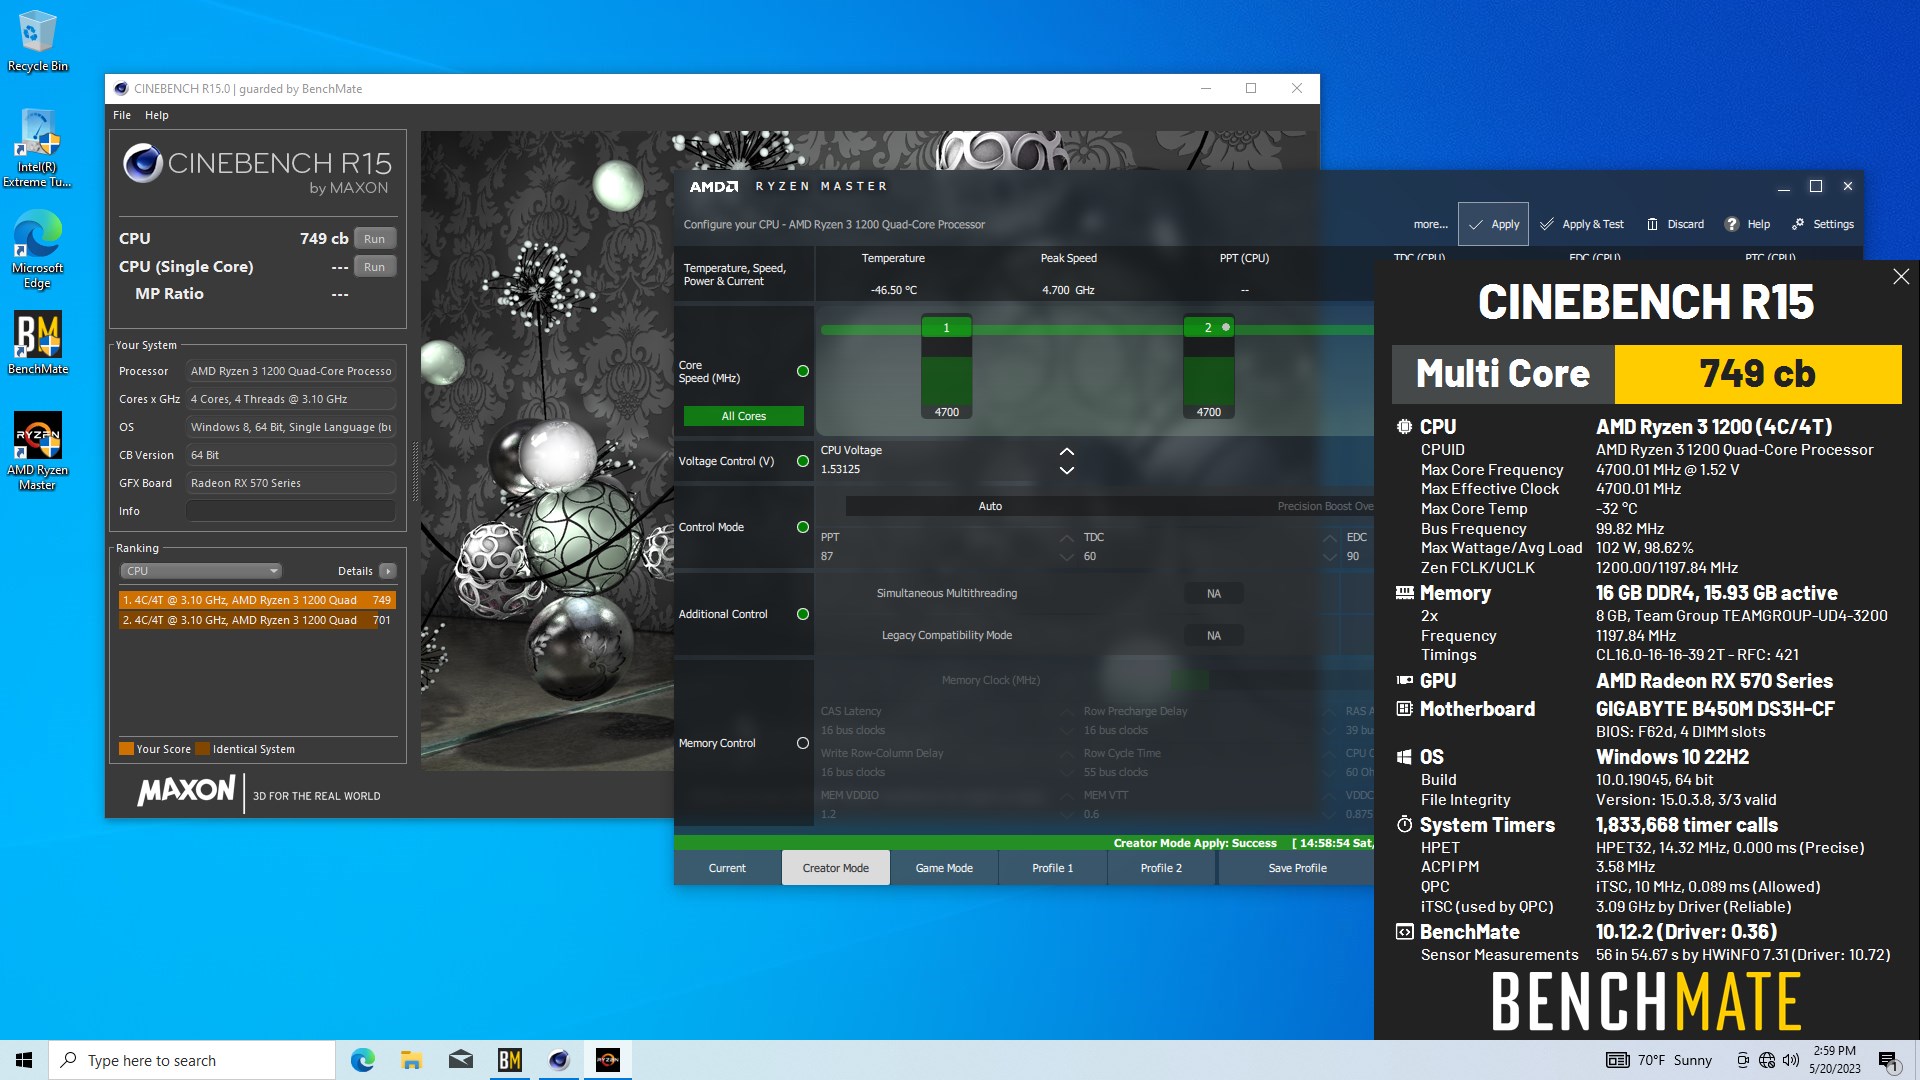The image size is (1920, 1080).
Task: Decrease the TDC value
Action: [1330, 557]
